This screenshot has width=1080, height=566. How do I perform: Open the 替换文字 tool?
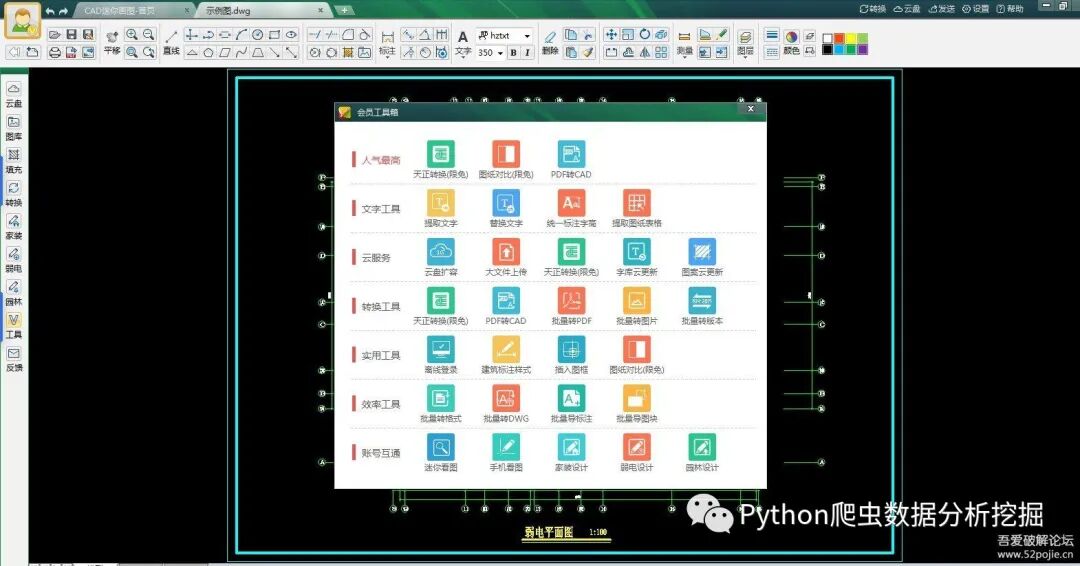(x=506, y=208)
